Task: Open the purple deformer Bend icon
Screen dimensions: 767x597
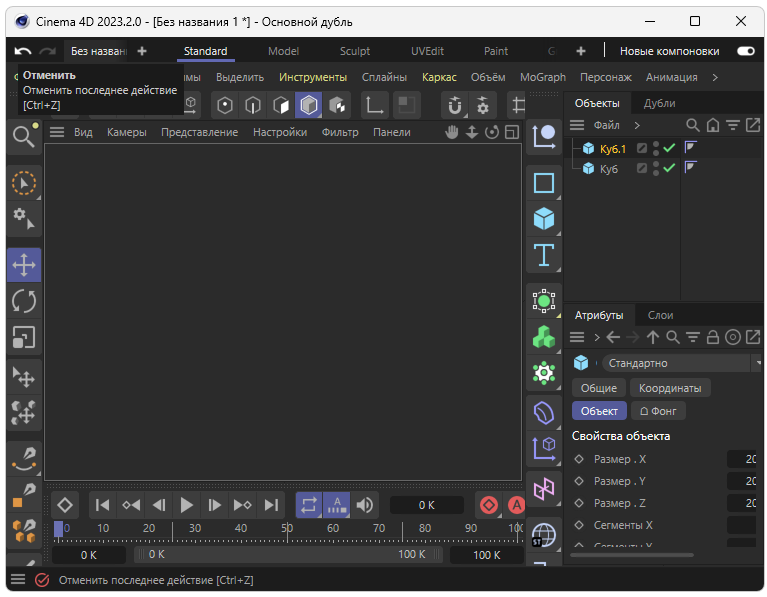Action: pyautogui.click(x=544, y=413)
